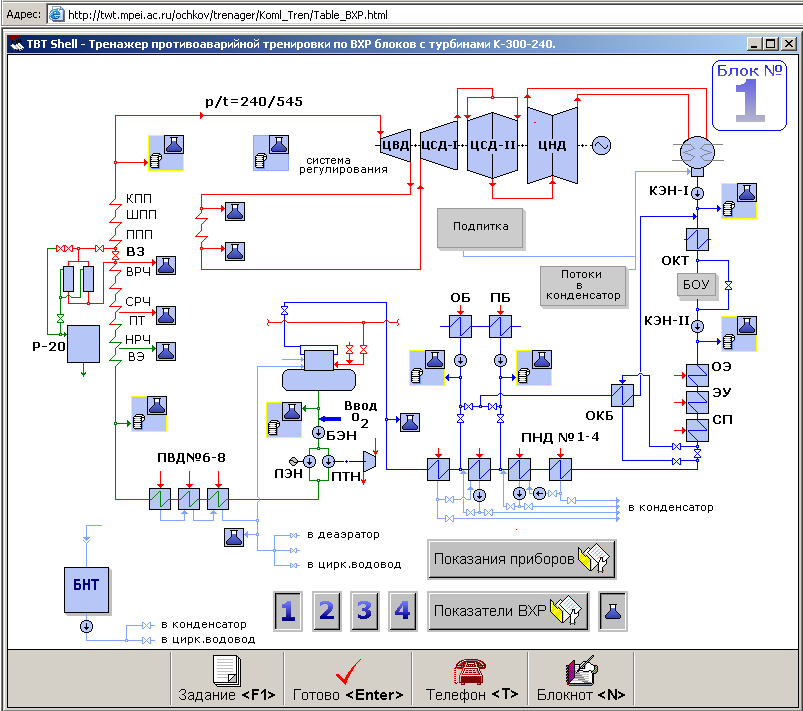
Task: Click the КЭН-I pump symbol
Action: click(x=698, y=193)
